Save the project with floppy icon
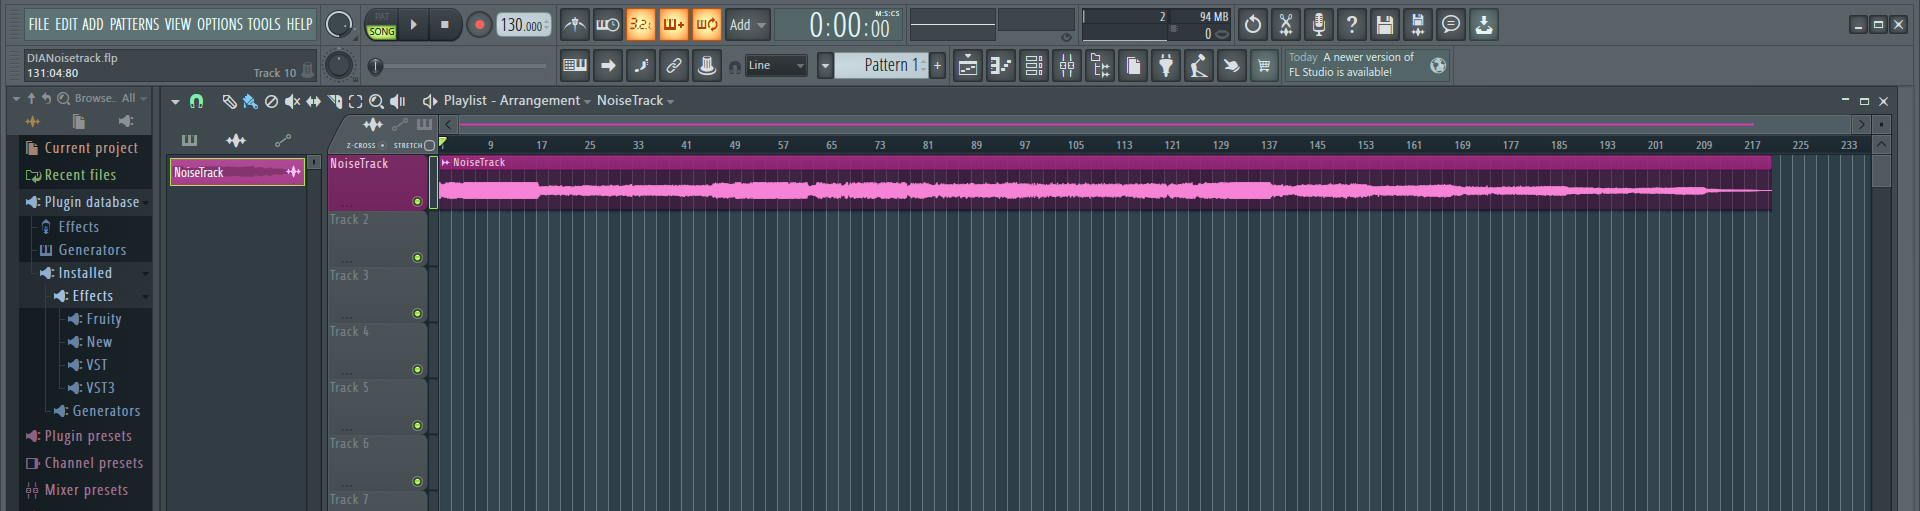The height and width of the screenshot is (511, 1920). pos(1385,24)
